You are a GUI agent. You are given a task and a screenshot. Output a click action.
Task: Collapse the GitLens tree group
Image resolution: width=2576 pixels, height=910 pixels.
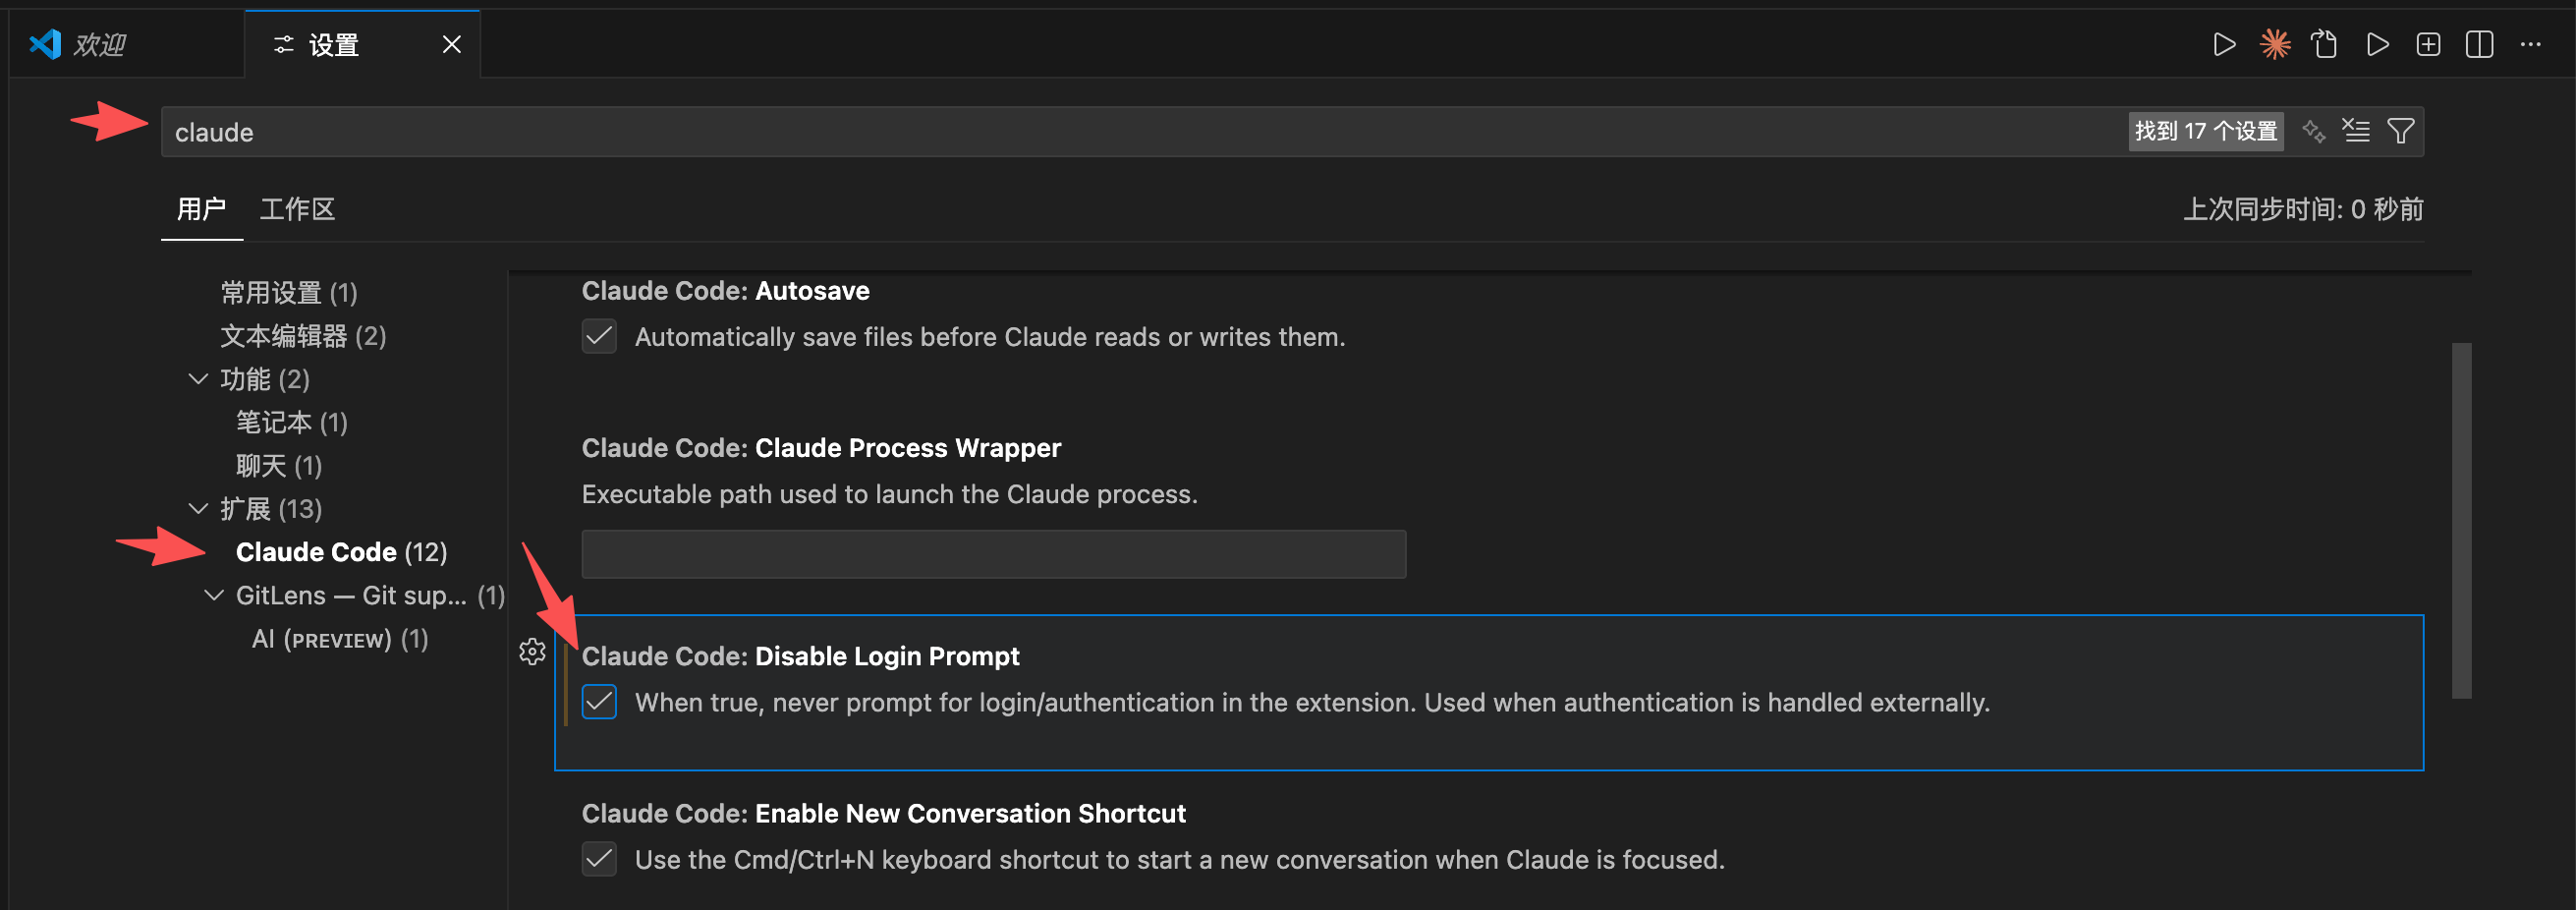pyautogui.click(x=214, y=595)
